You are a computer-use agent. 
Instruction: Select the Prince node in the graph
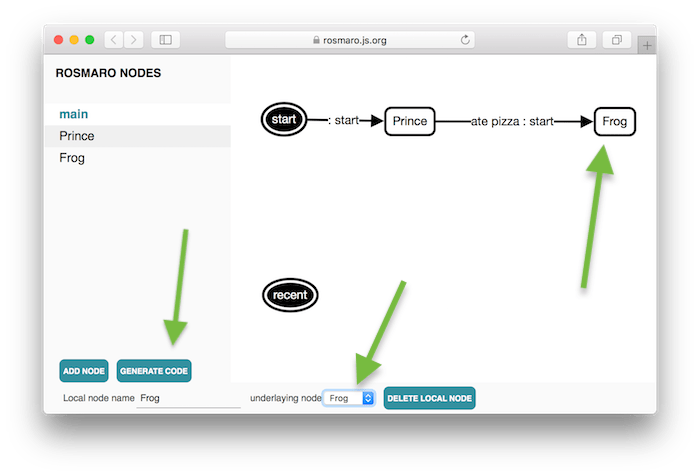point(410,121)
